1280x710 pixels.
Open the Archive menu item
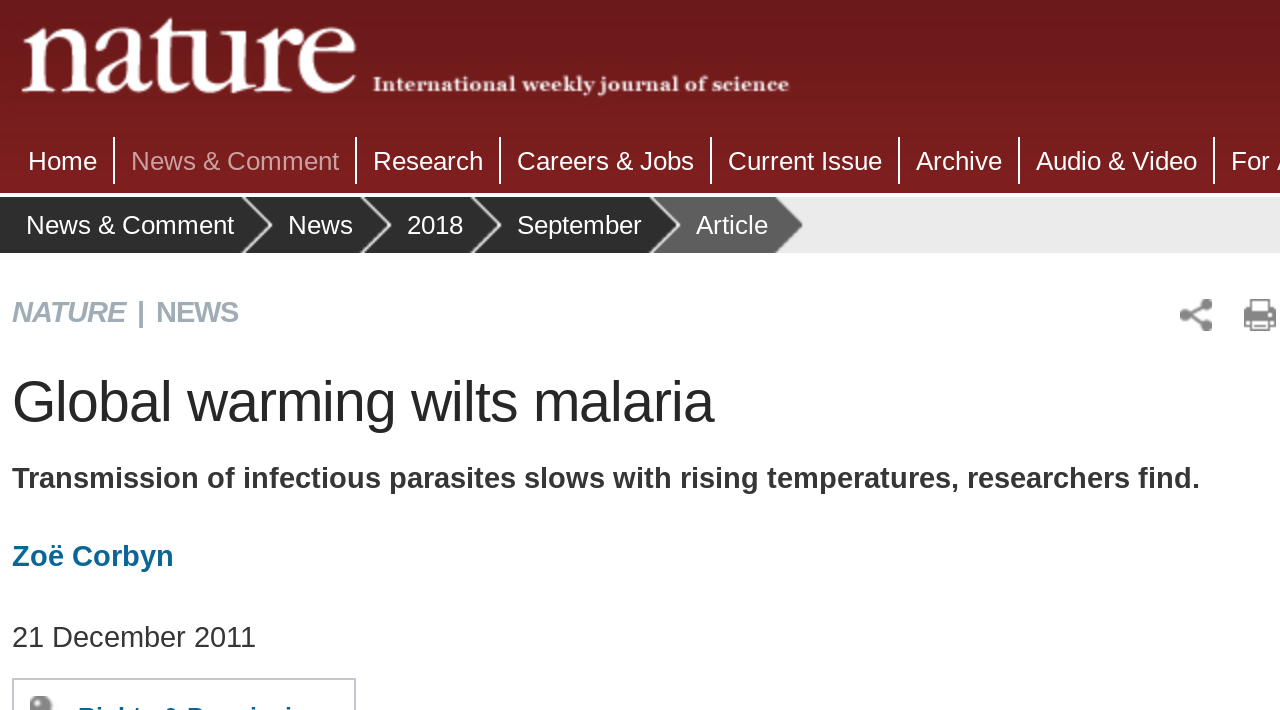pos(959,161)
